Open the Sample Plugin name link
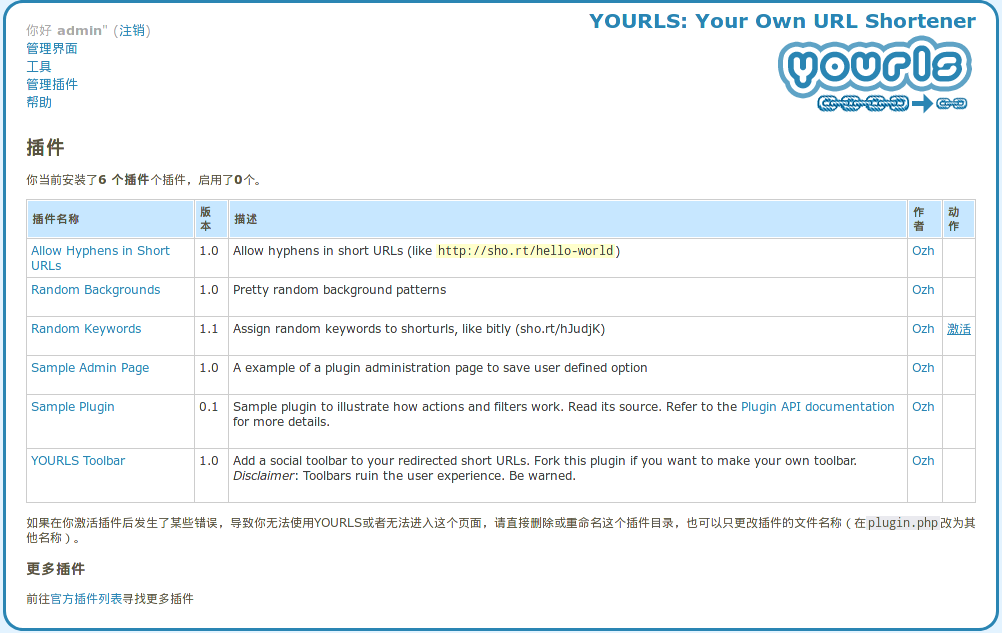1002x633 pixels. pyautogui.click(x=73, y=407)
